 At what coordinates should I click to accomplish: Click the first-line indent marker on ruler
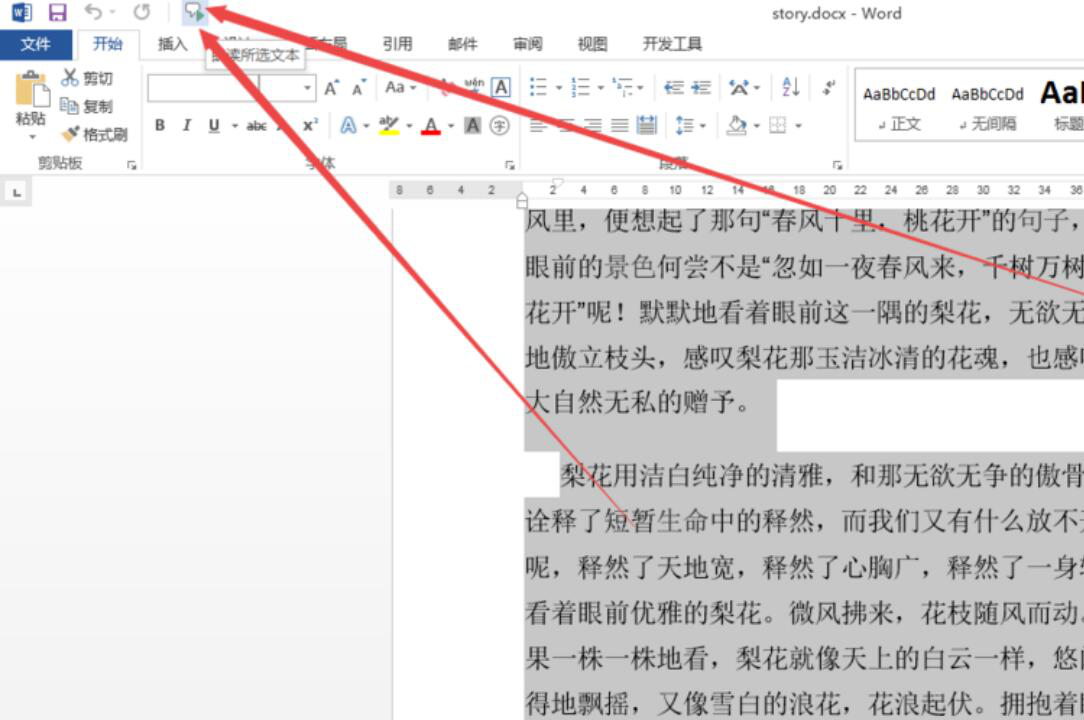pyautogui.click(x=557, y=183)
